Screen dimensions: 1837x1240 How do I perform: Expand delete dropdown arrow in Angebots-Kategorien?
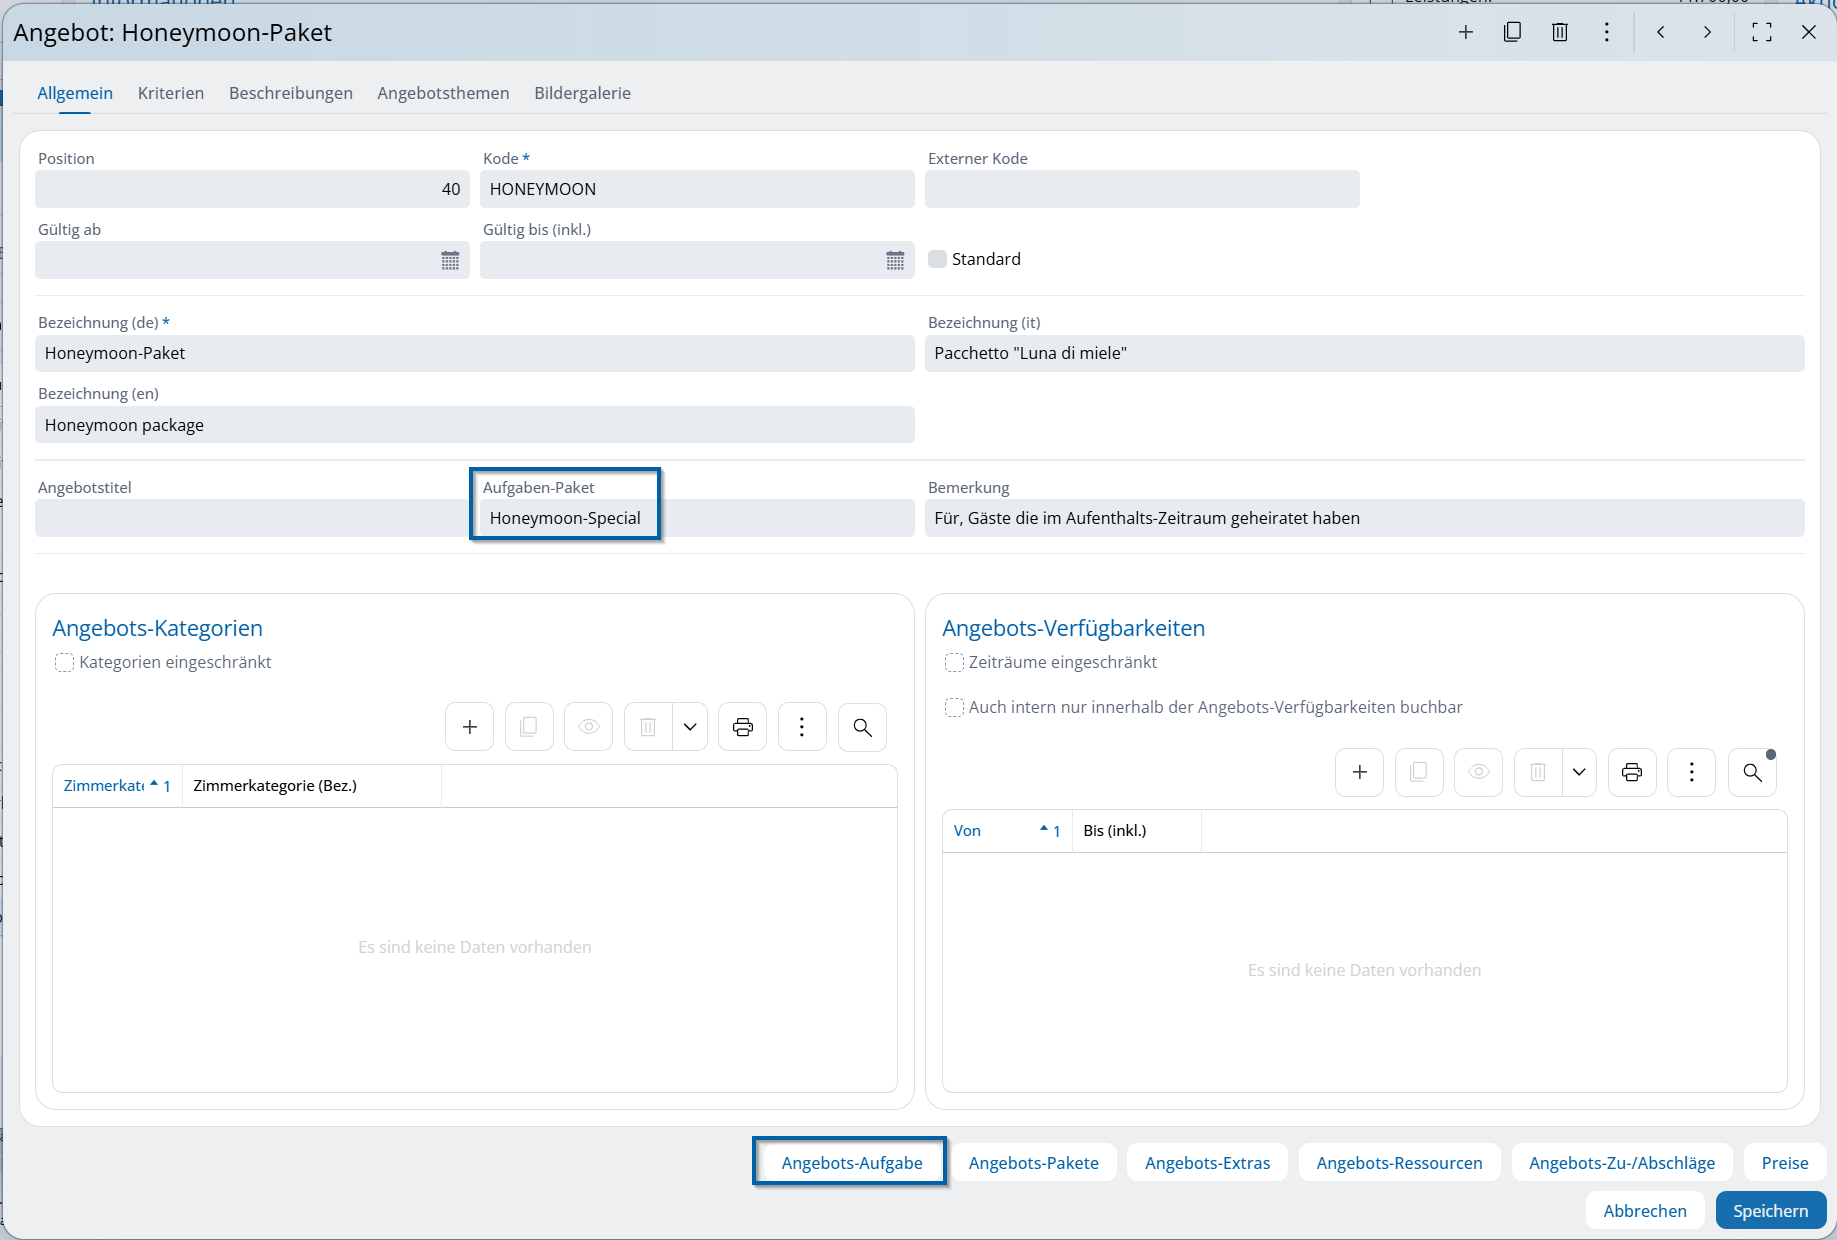(690, 727)
